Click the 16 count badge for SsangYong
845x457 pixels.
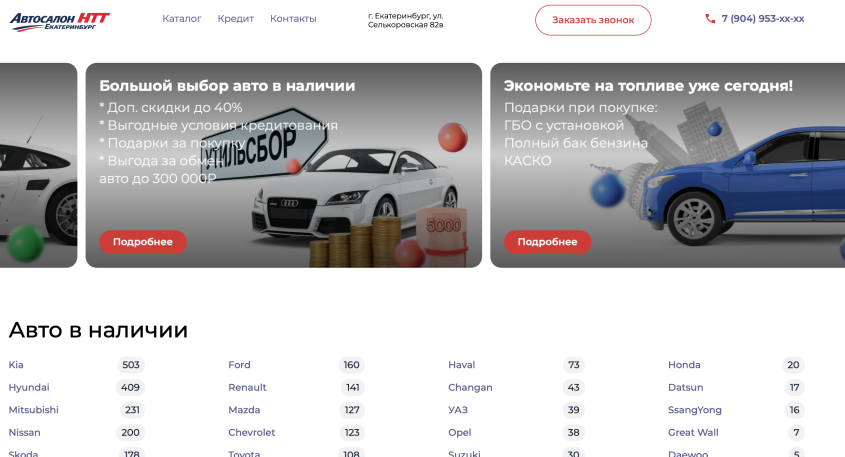794,410
